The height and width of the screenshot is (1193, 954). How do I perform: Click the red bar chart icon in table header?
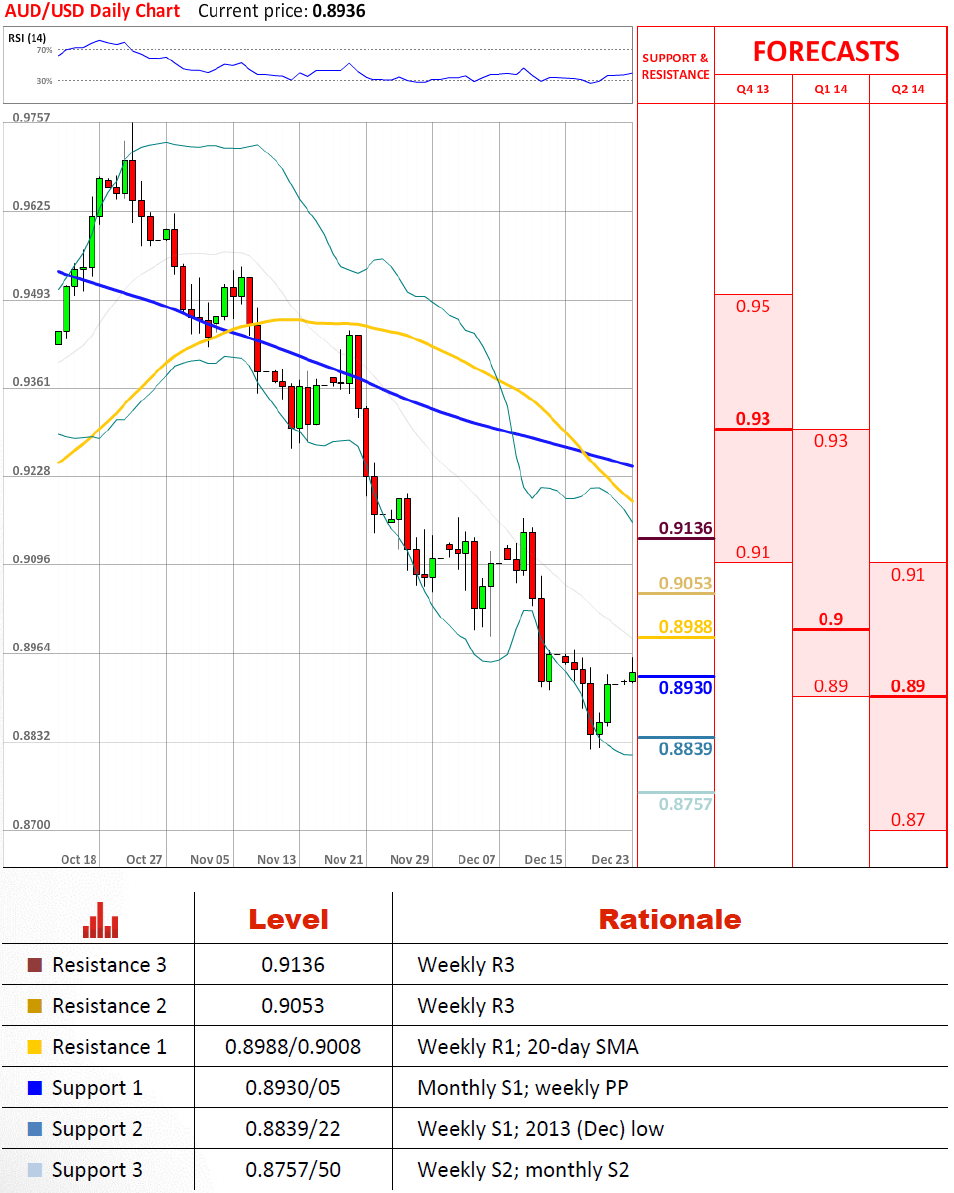100,920
